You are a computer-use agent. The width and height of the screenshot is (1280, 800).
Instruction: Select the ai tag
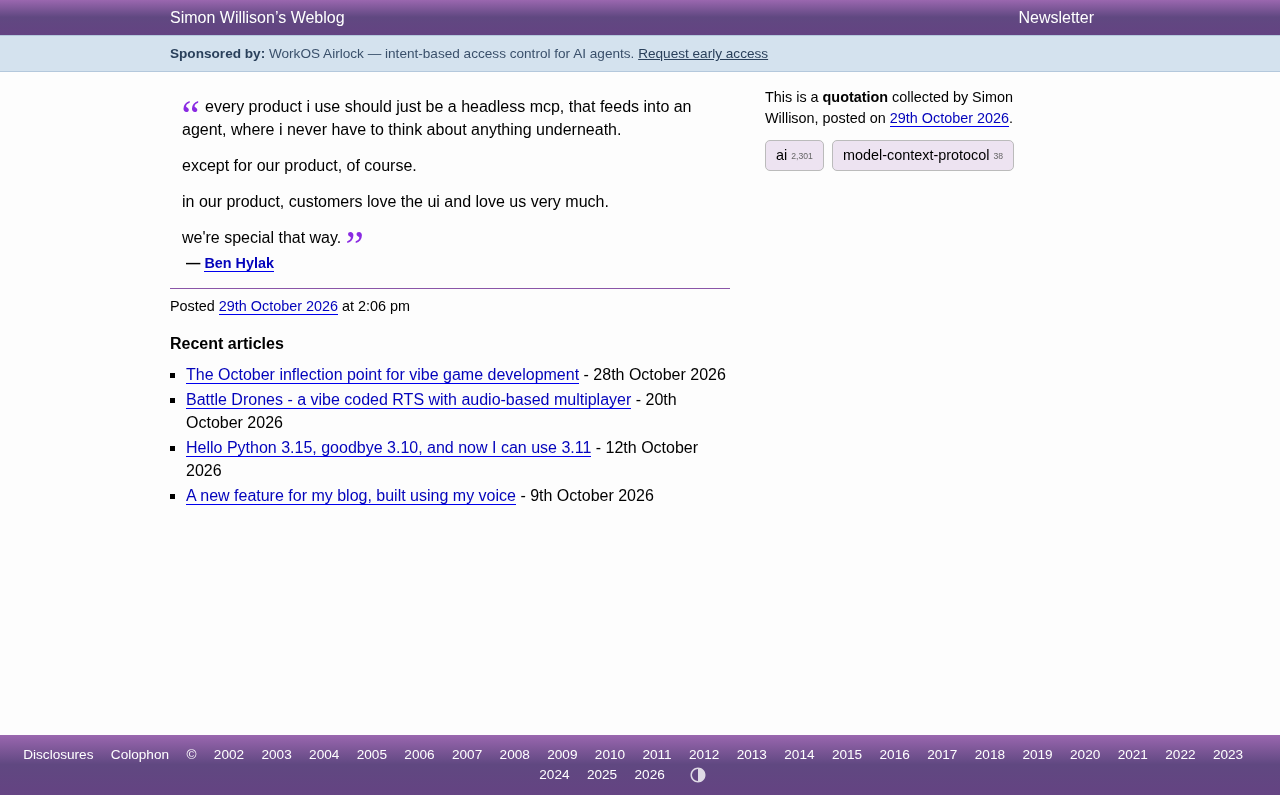(794, 155)
